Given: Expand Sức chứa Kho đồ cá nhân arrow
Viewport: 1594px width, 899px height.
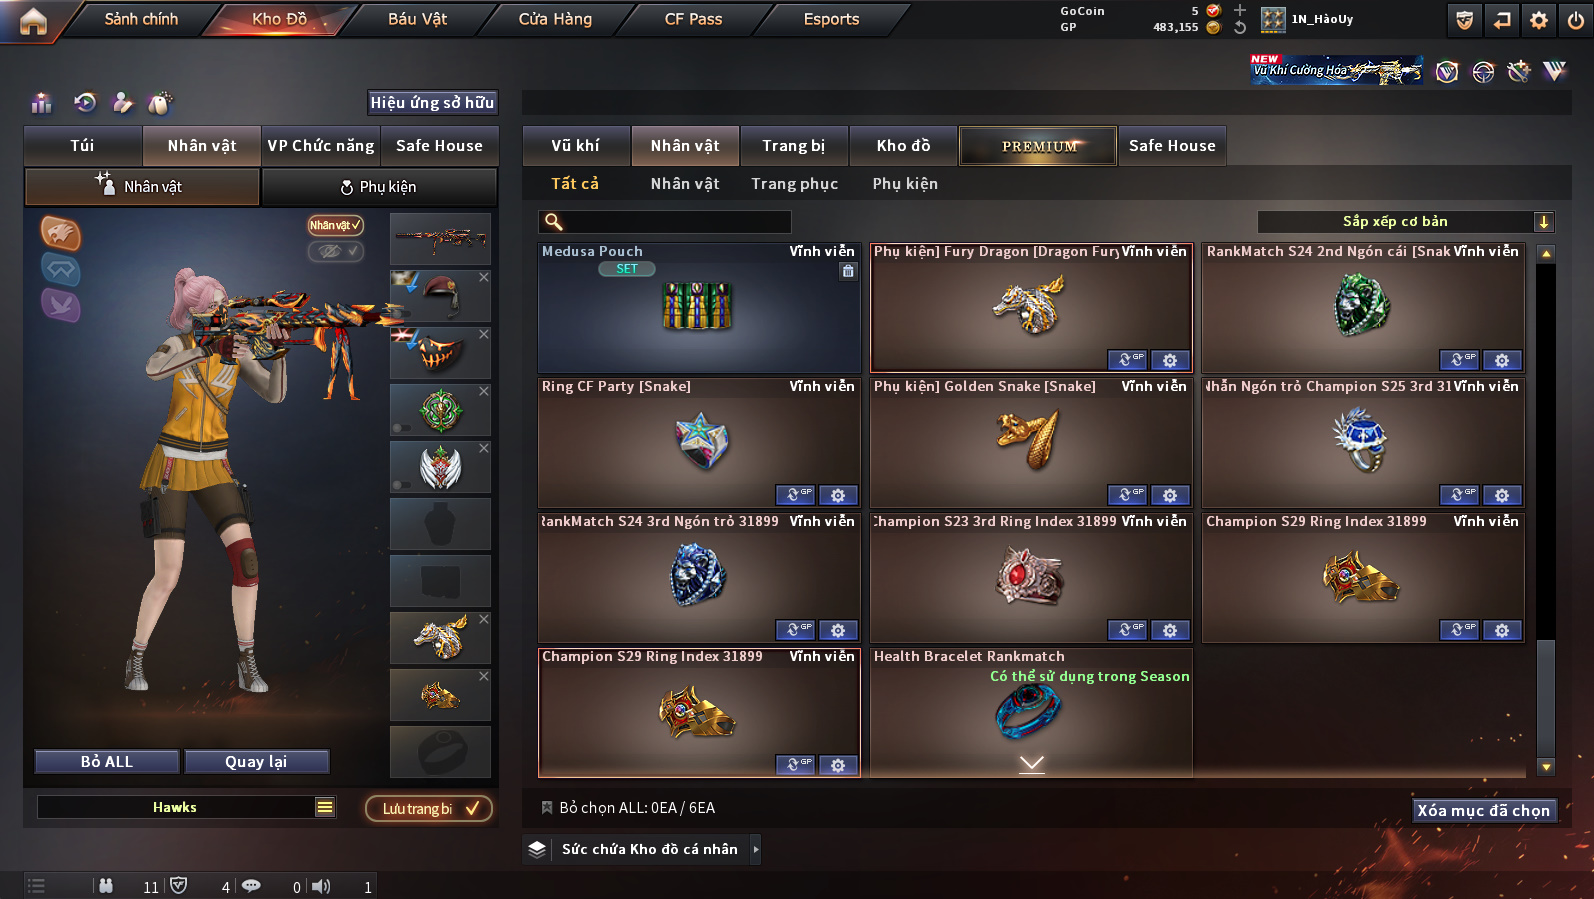Looking at the screenshot, I should coord(755,849).
